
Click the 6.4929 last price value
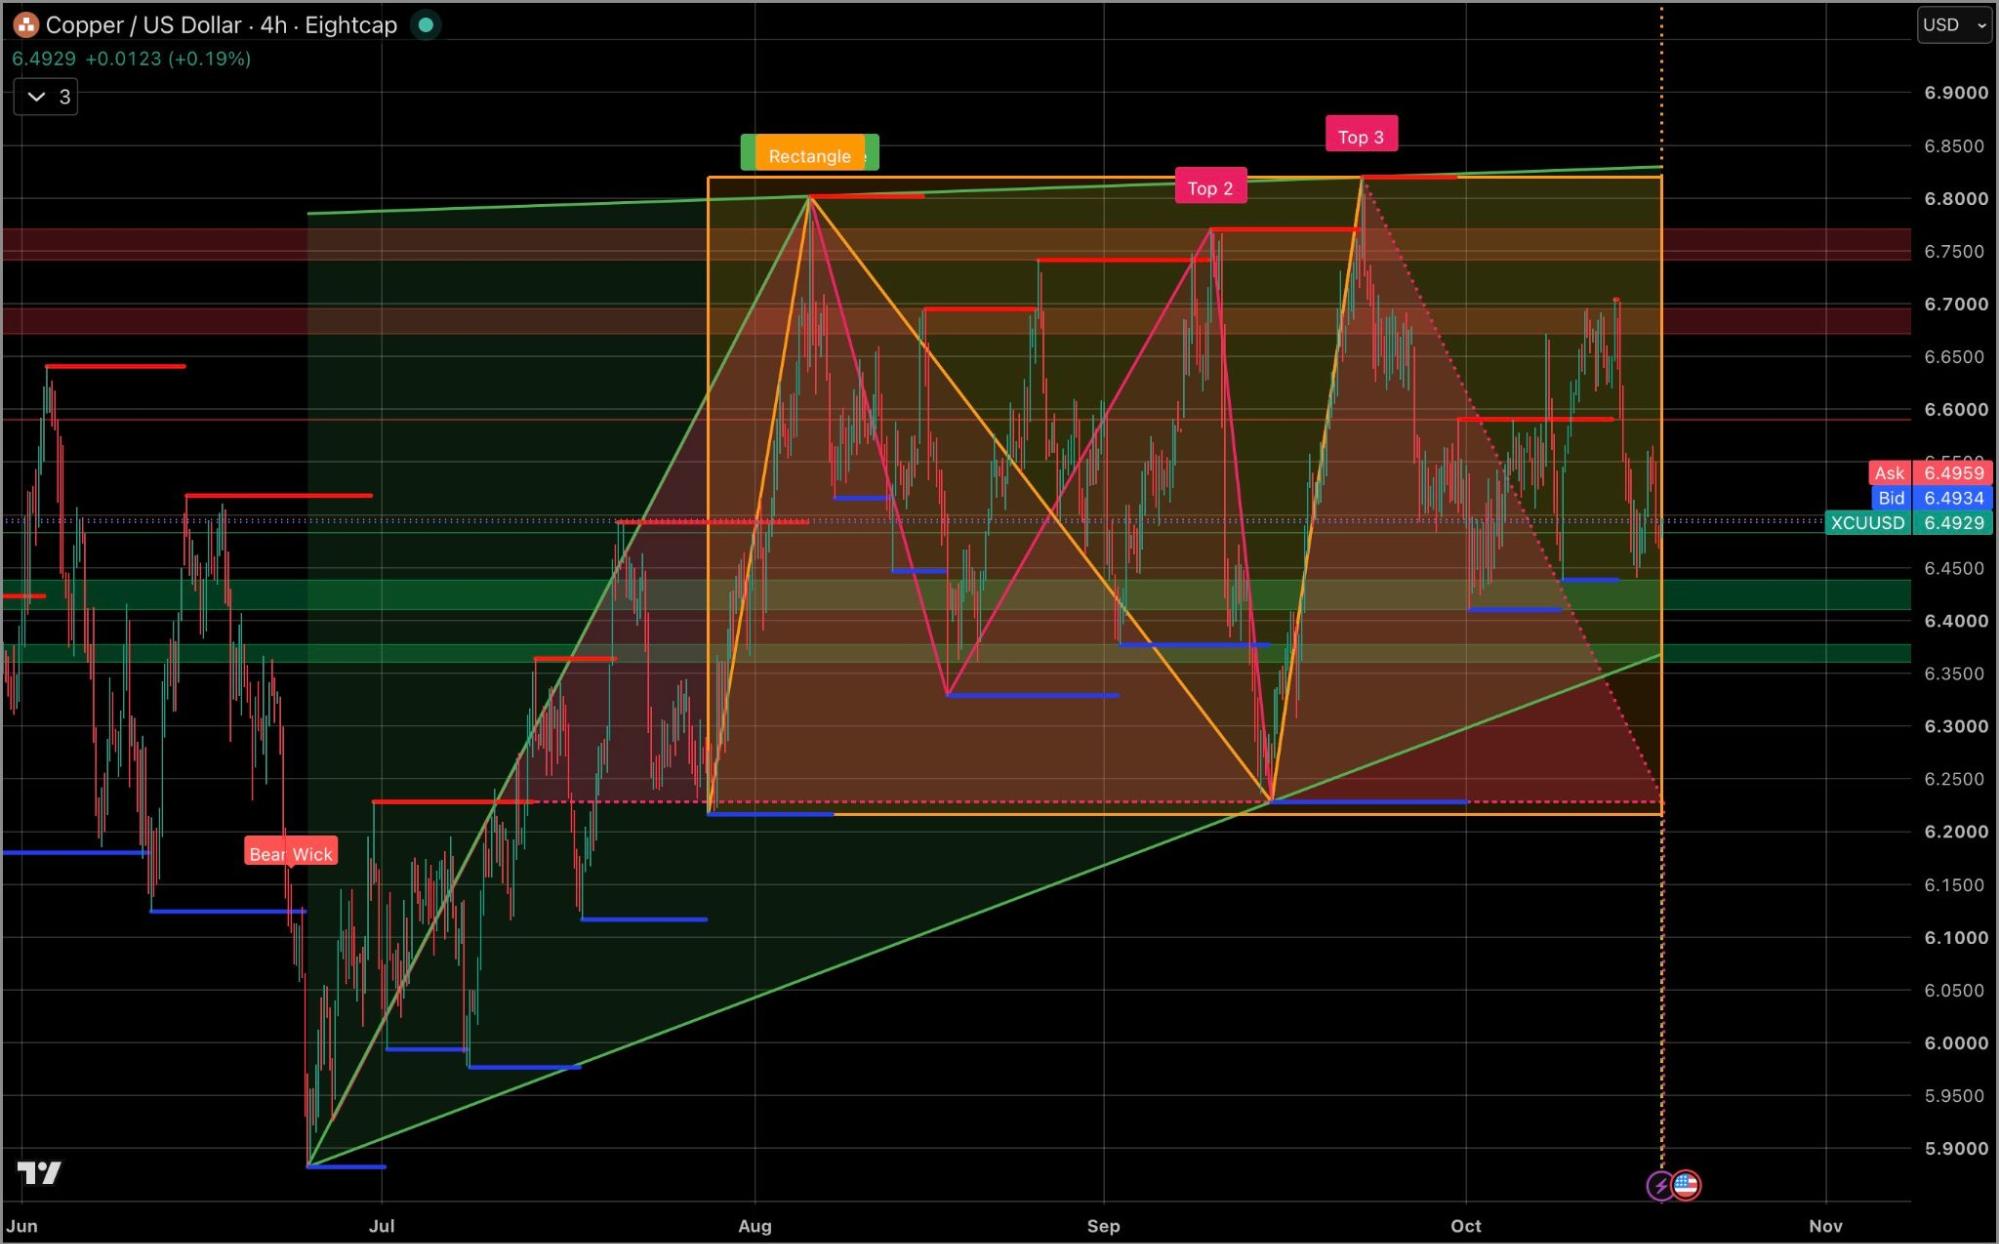pos(44,59)
